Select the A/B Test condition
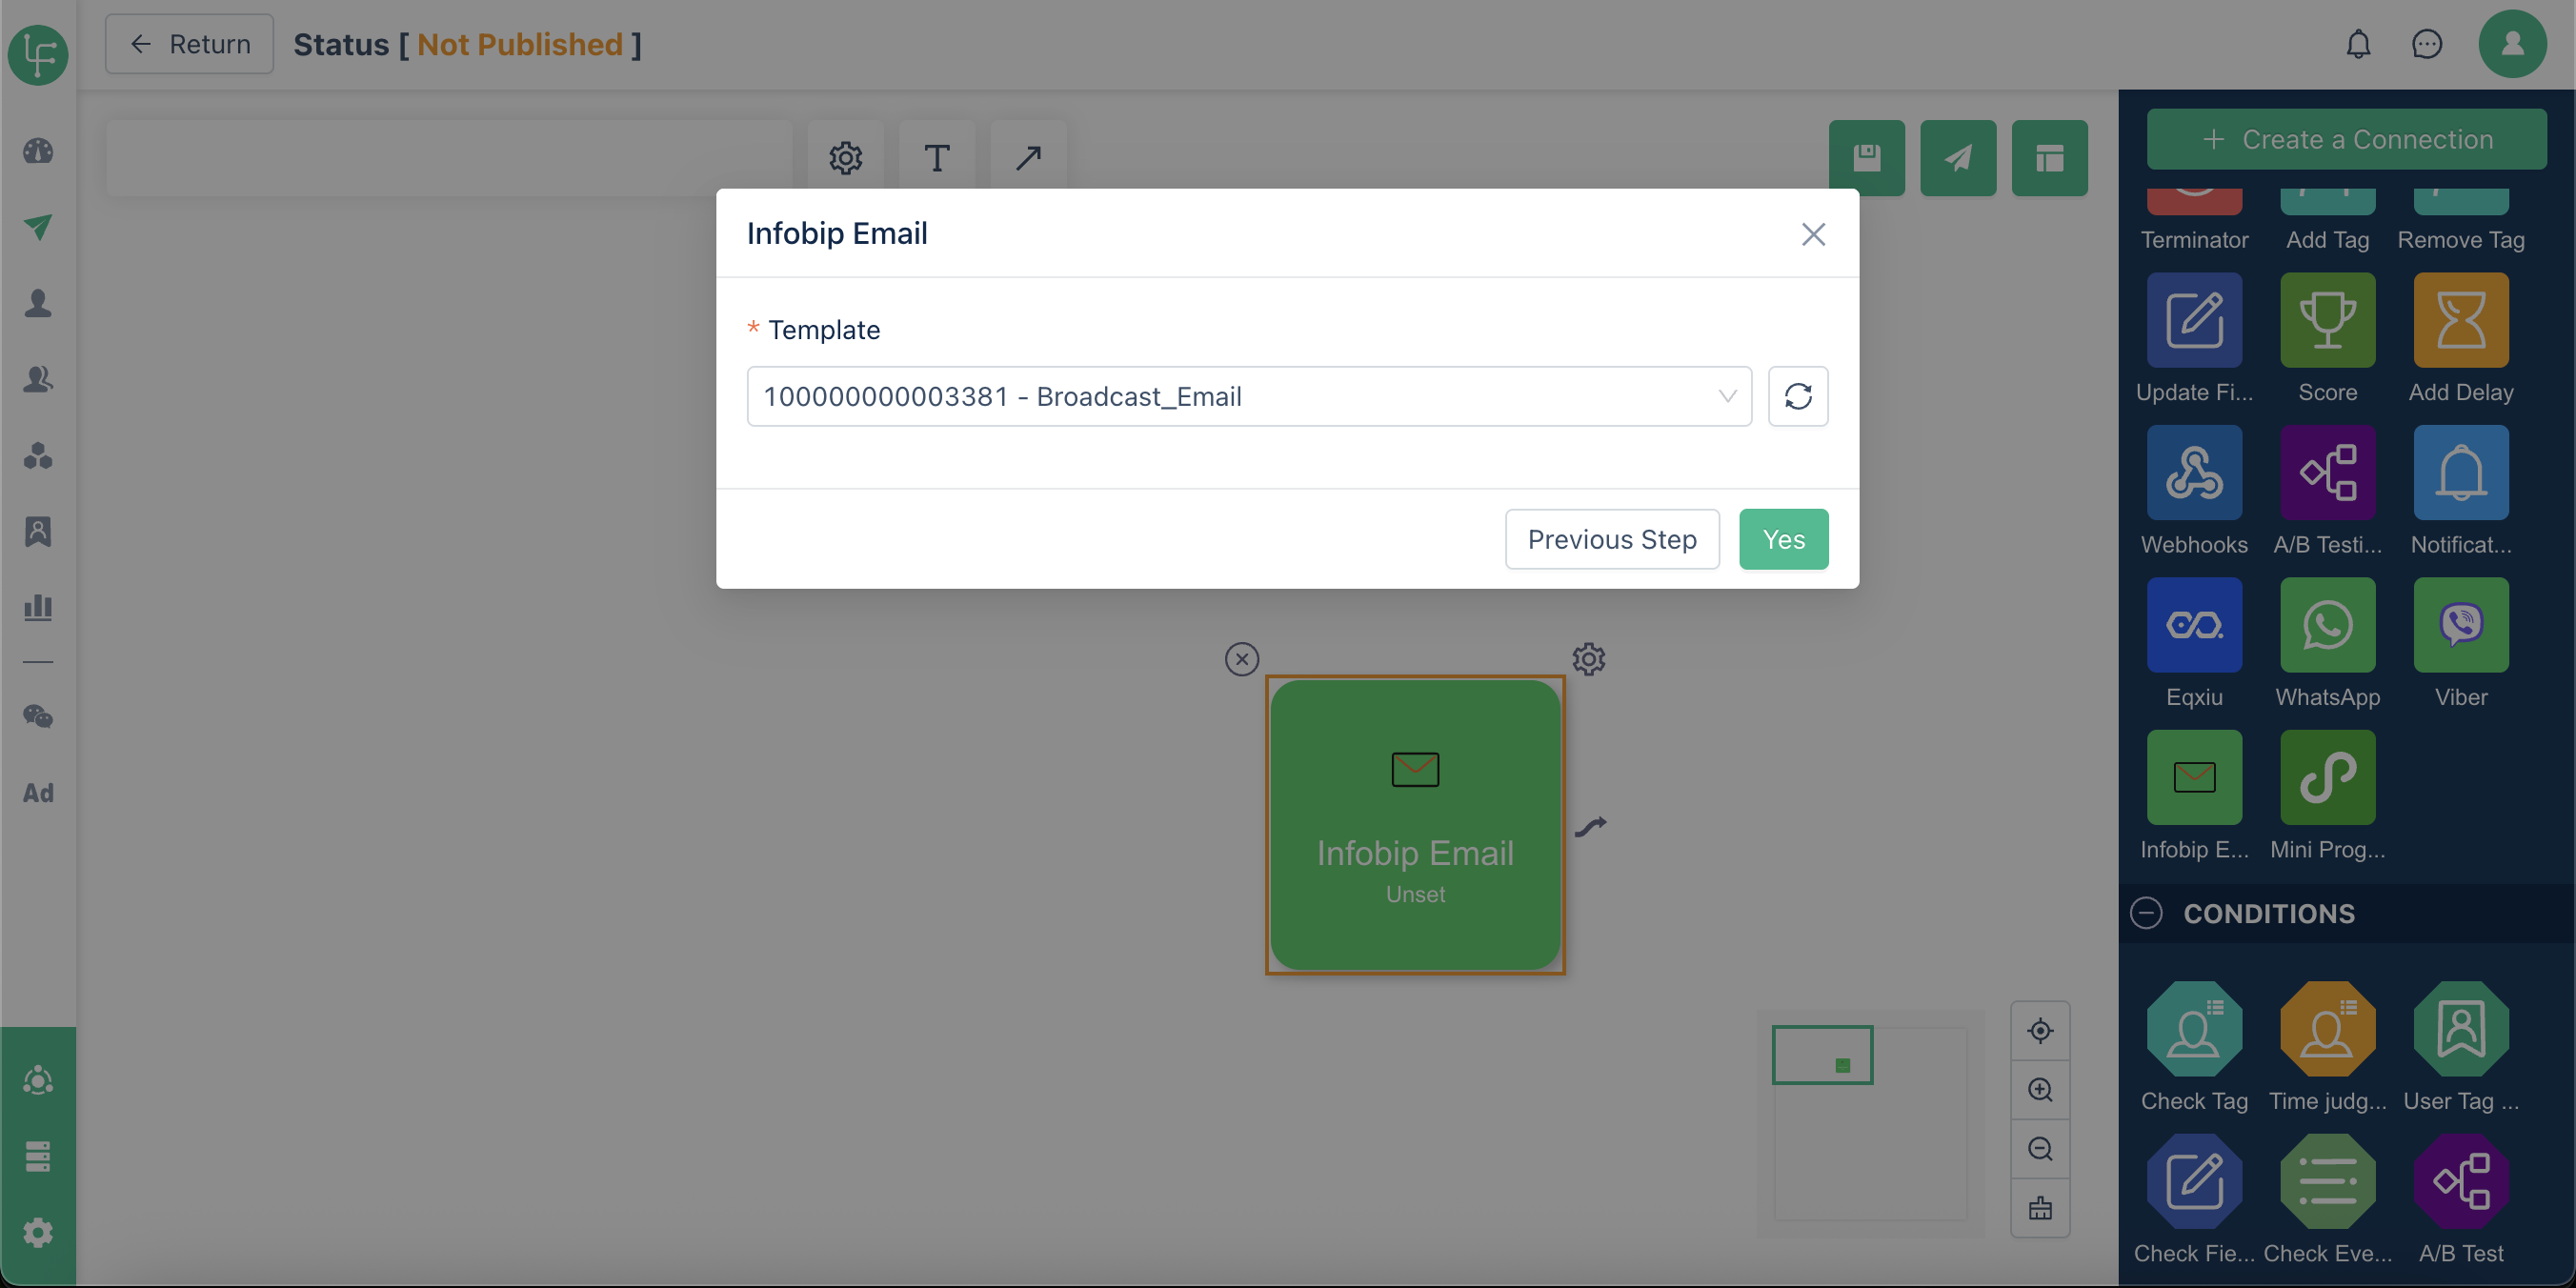The image size is (2576, 1288). [2460, 1181]
